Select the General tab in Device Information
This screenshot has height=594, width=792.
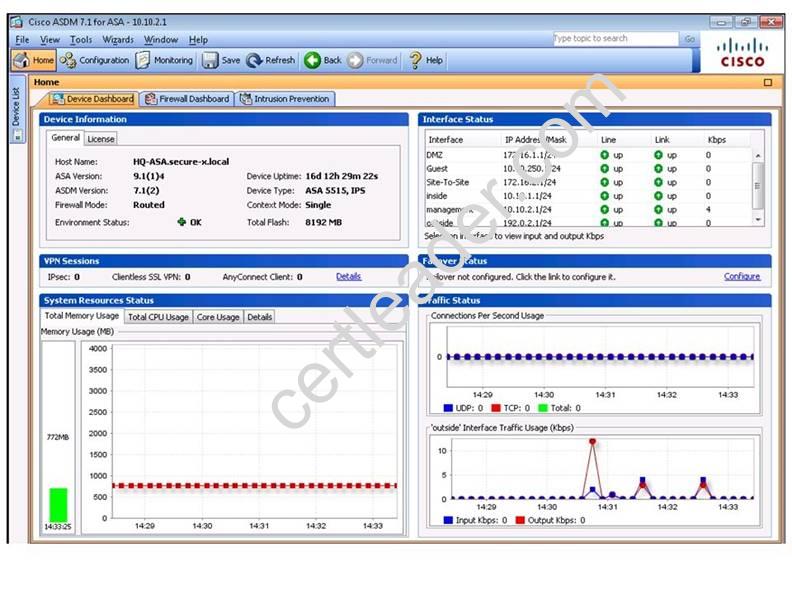pos(66,138)
